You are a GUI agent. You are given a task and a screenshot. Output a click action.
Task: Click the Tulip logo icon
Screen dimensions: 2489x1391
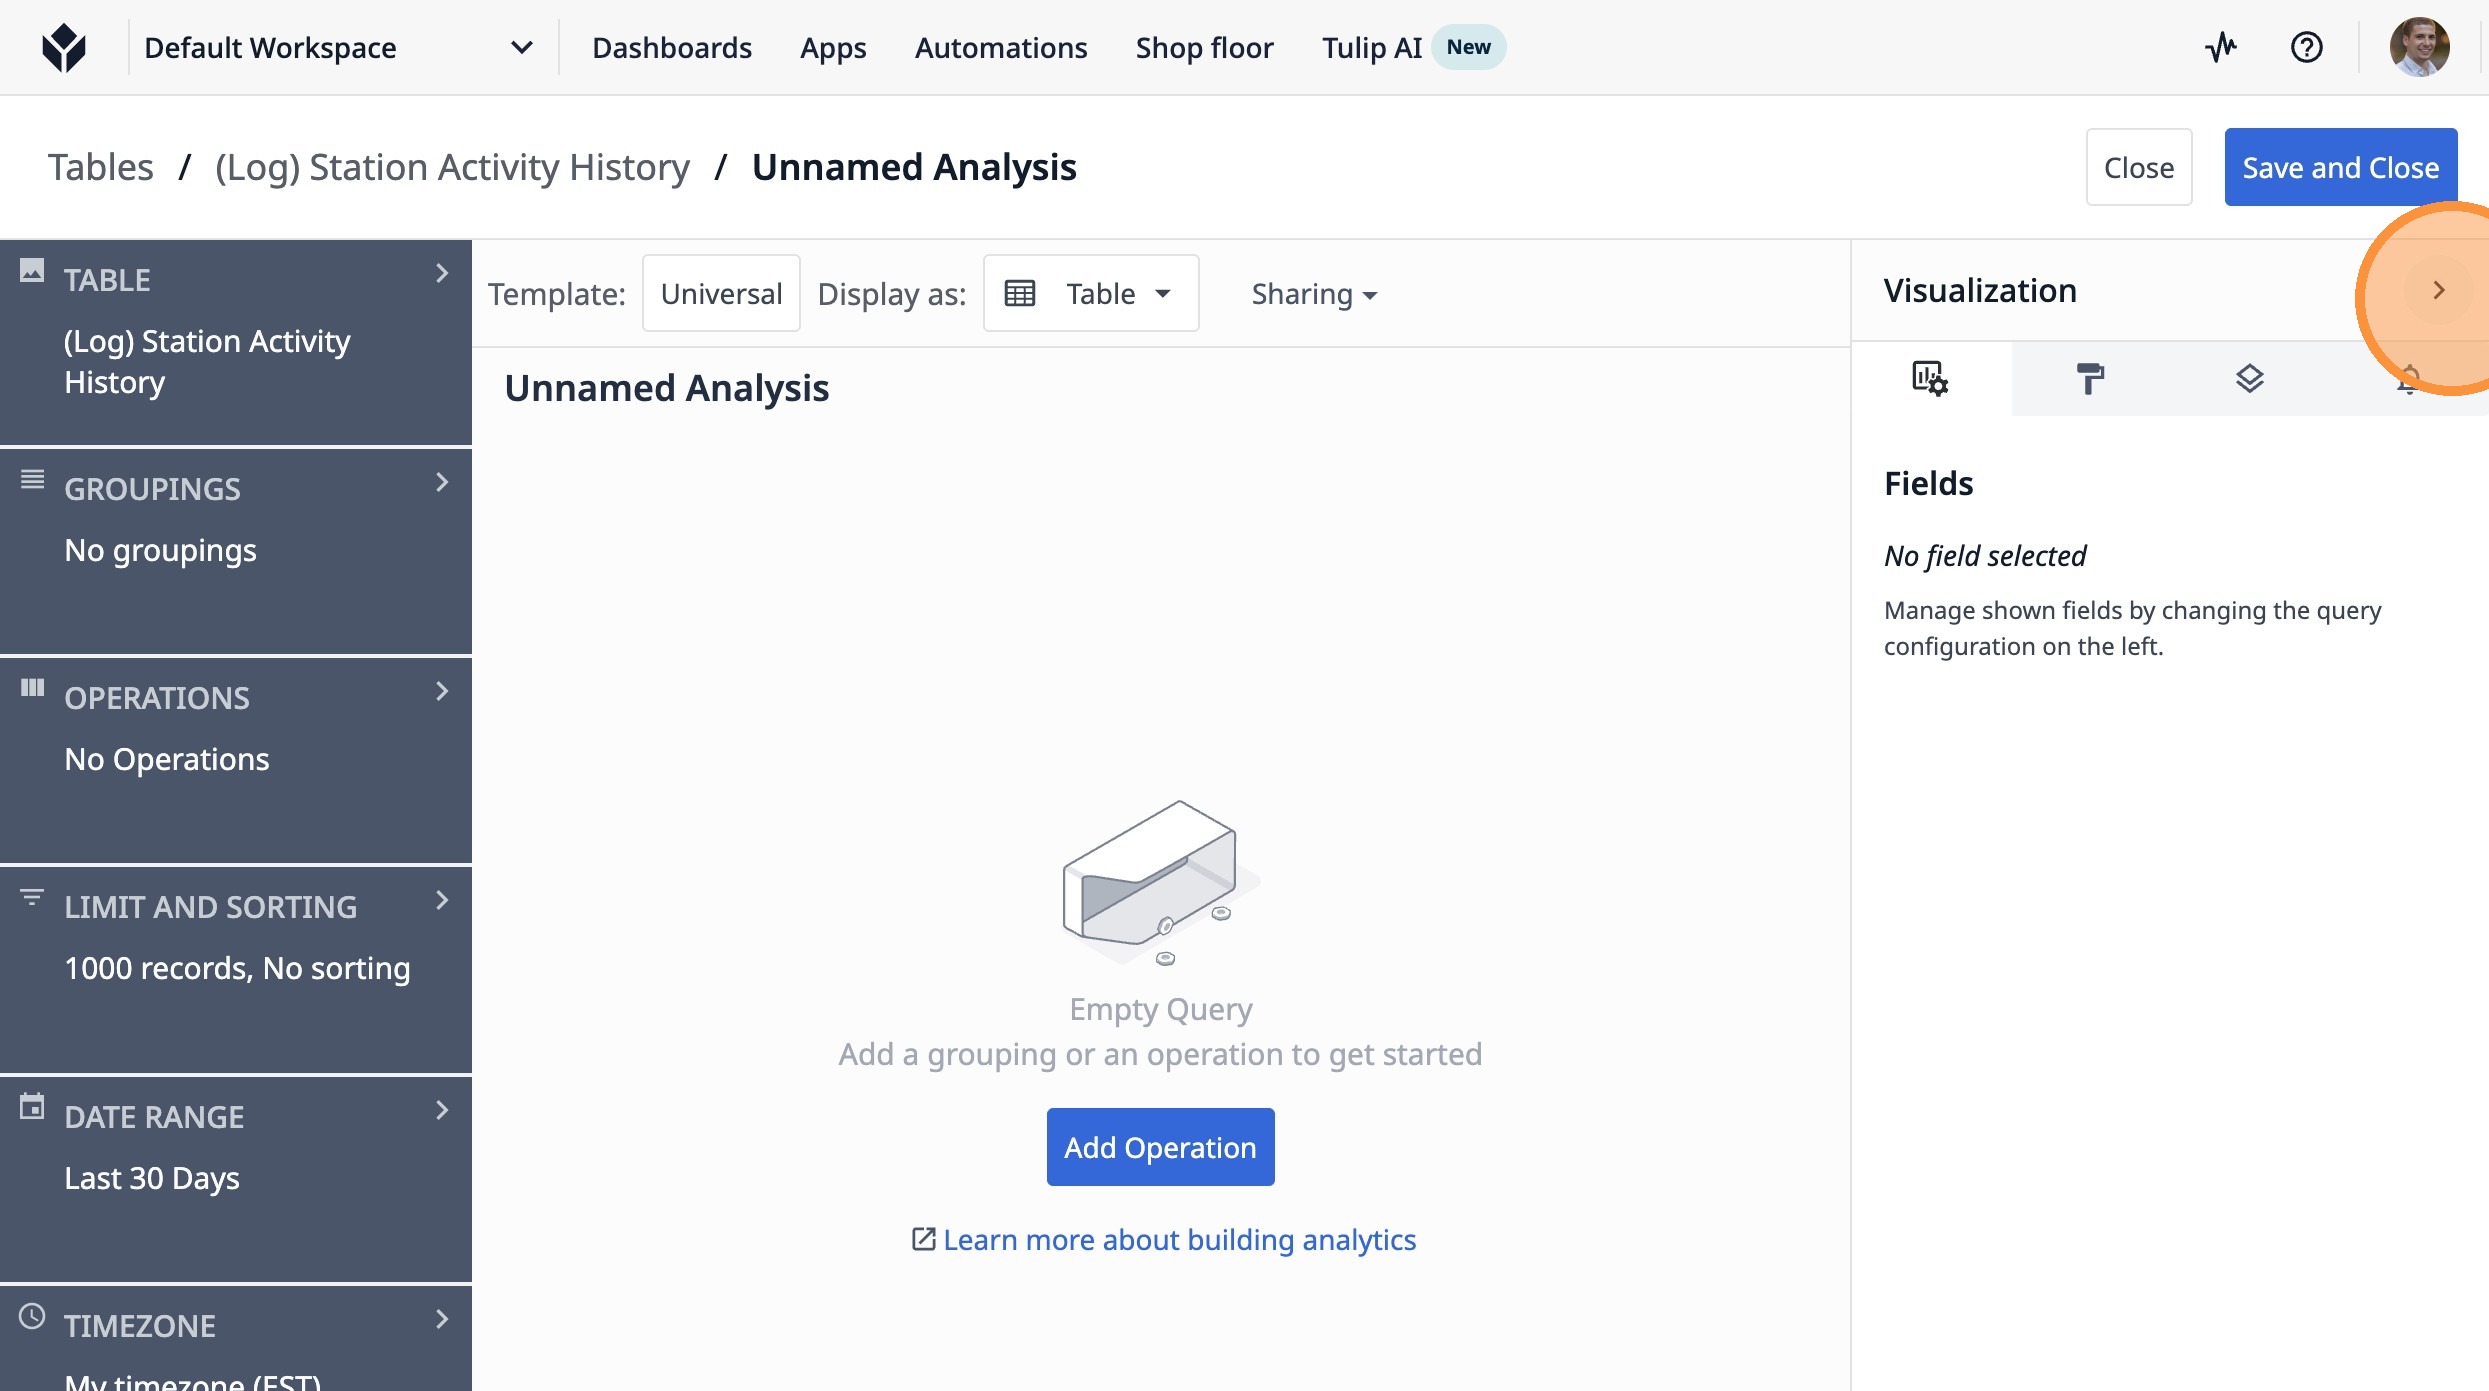64,48
